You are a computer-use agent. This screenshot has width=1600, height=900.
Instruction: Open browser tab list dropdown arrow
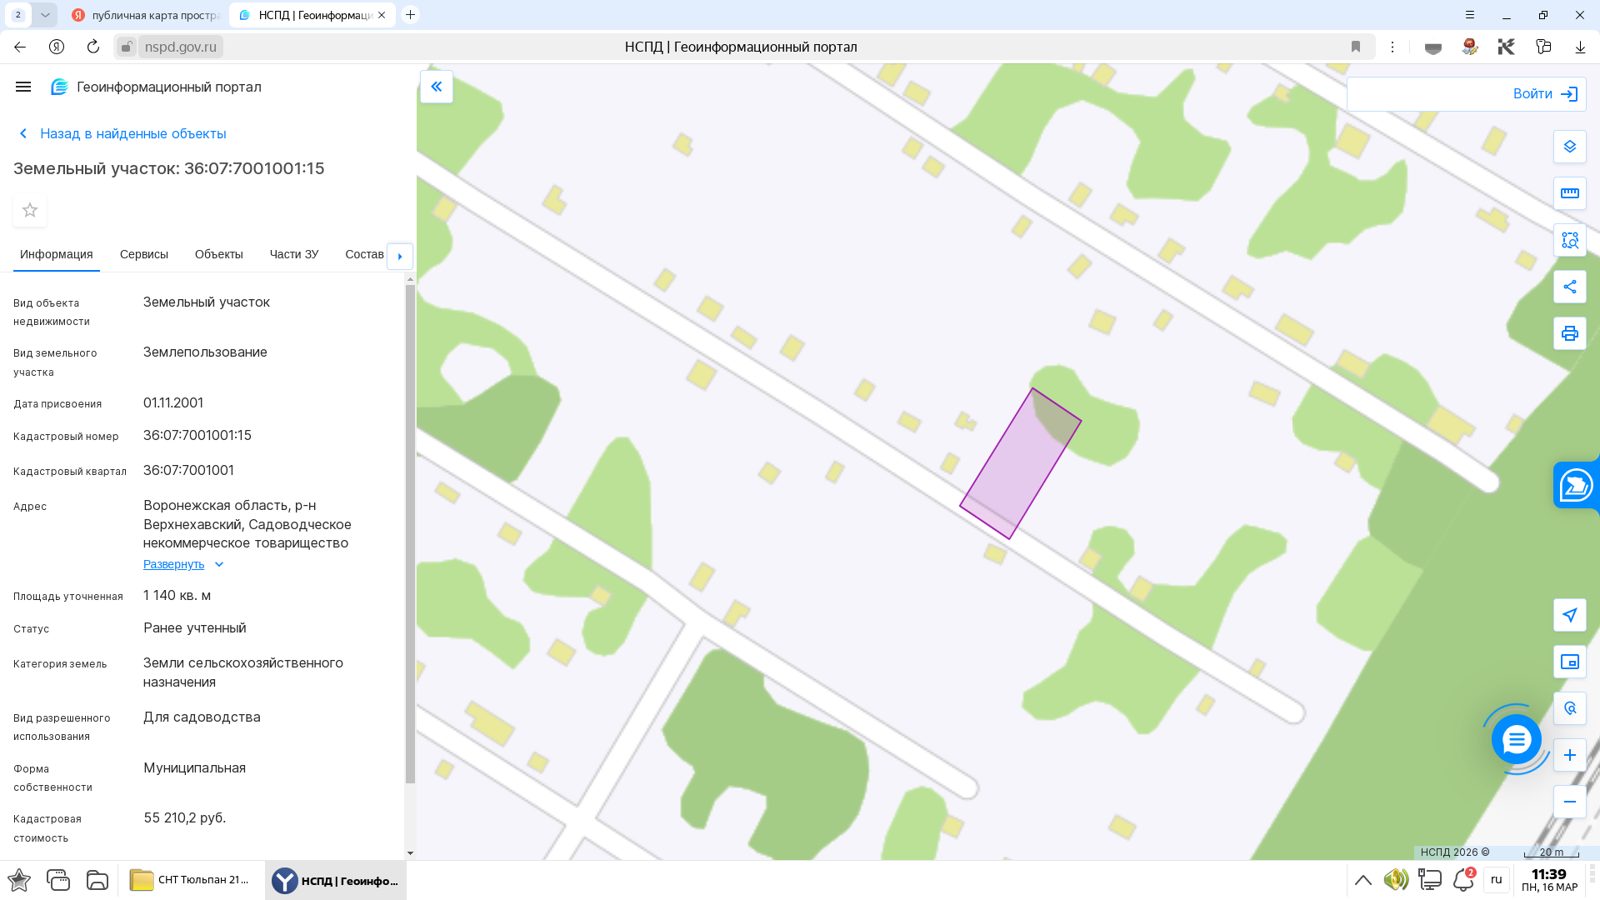45,15
